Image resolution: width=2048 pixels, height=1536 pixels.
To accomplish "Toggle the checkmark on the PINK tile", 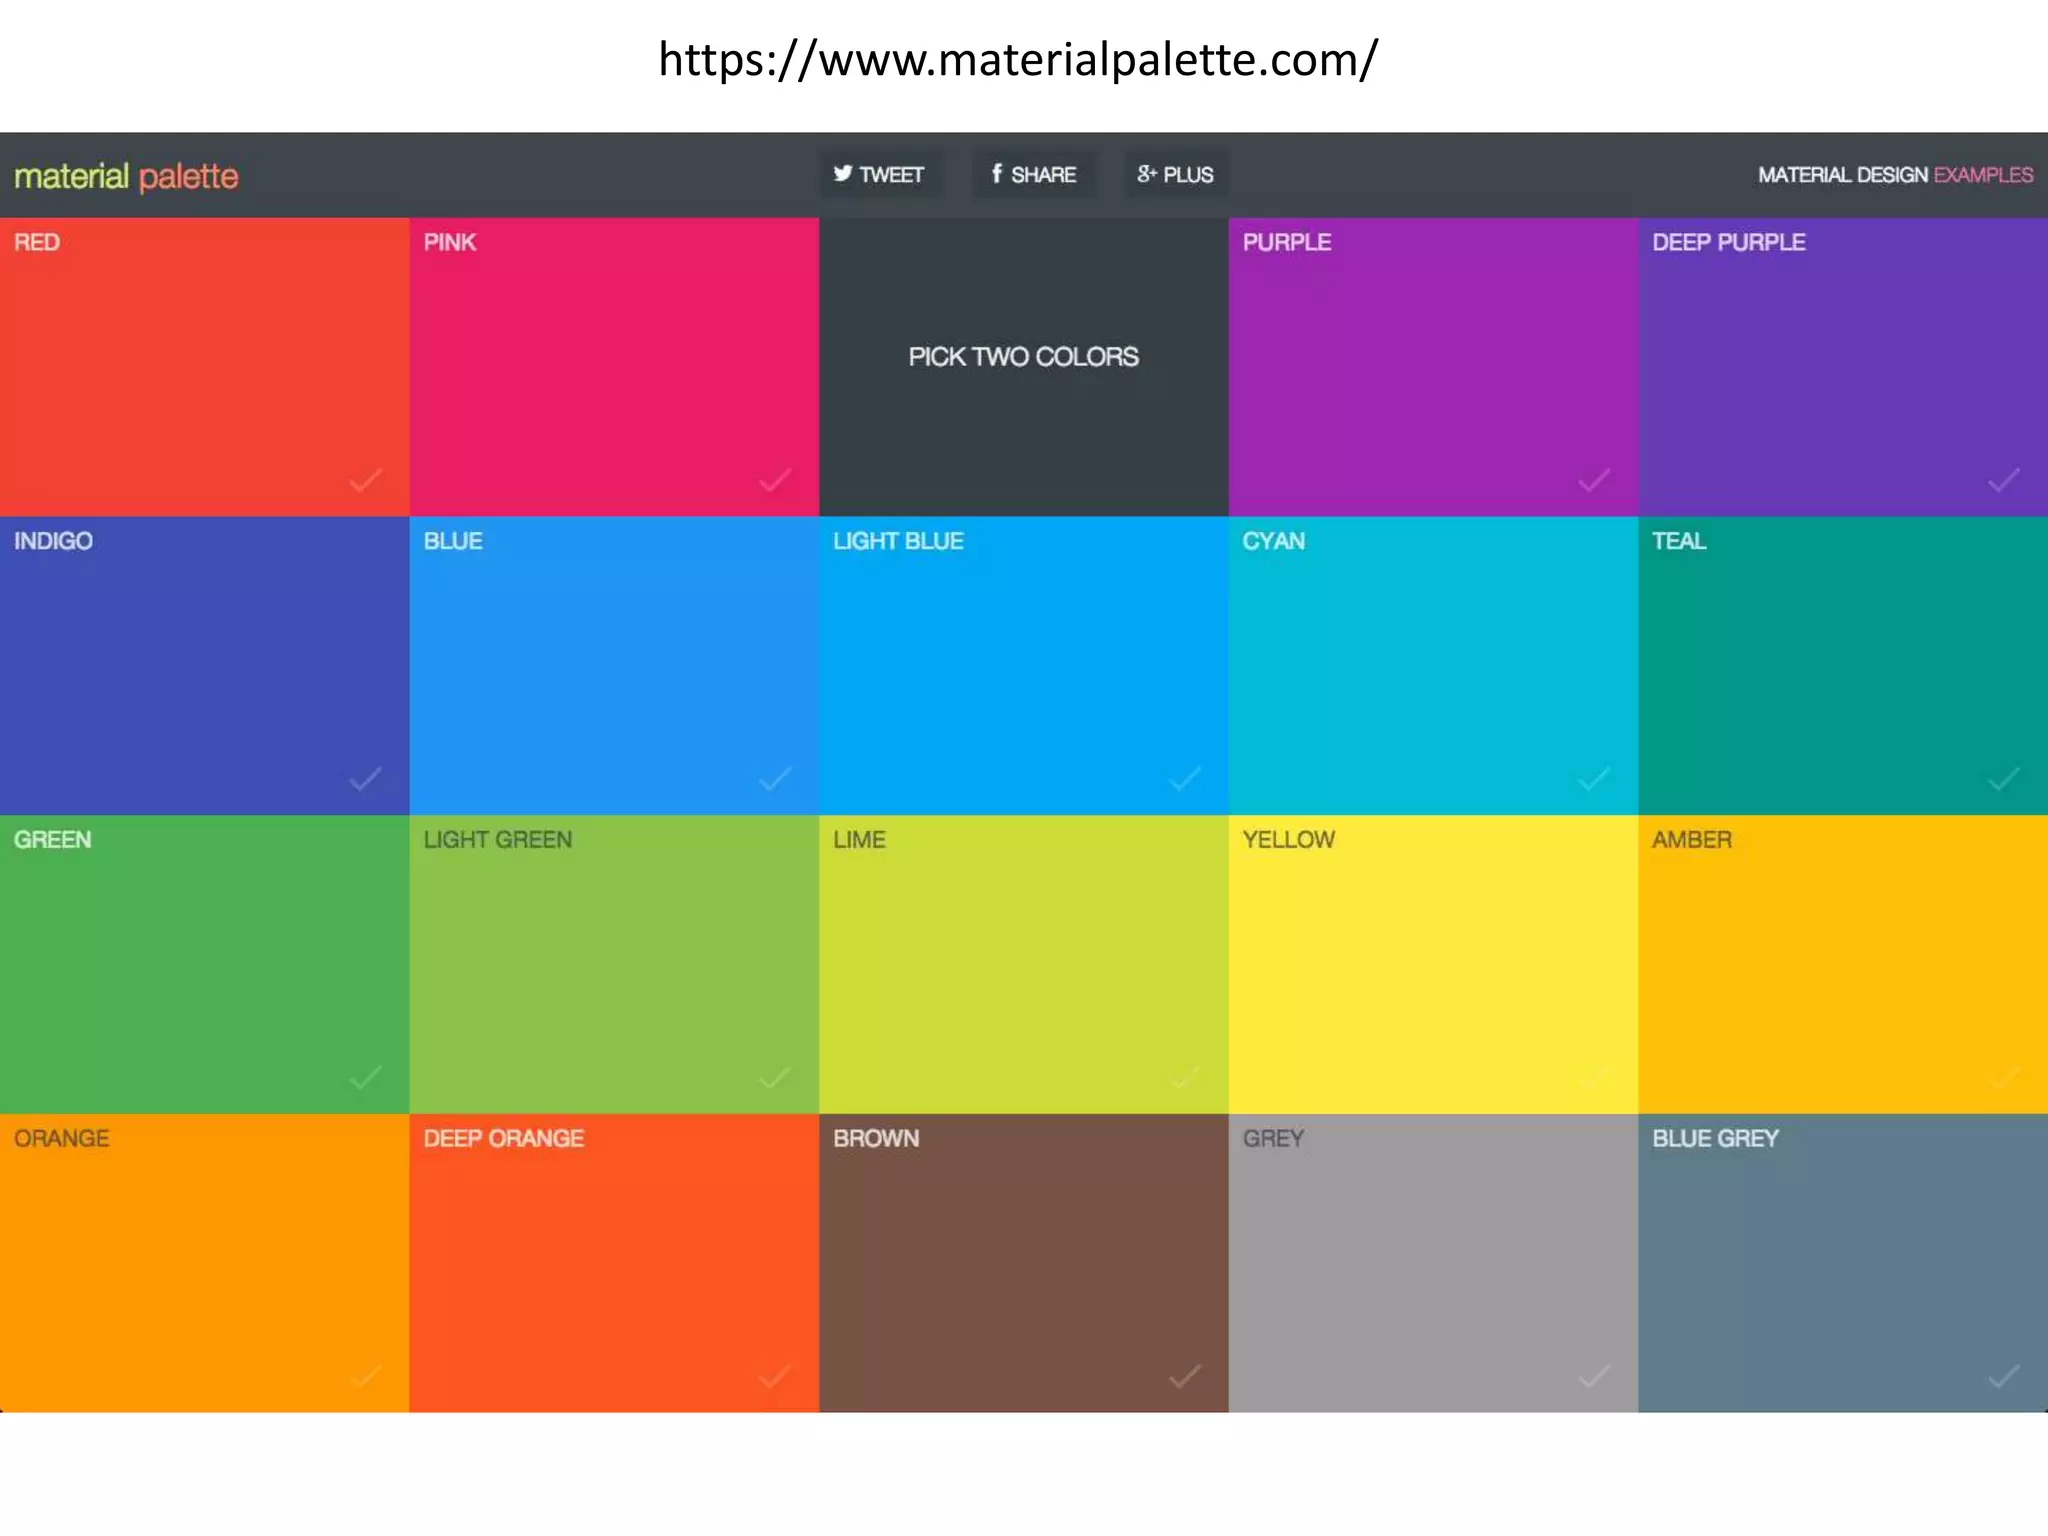I will [x=775, y=480].
